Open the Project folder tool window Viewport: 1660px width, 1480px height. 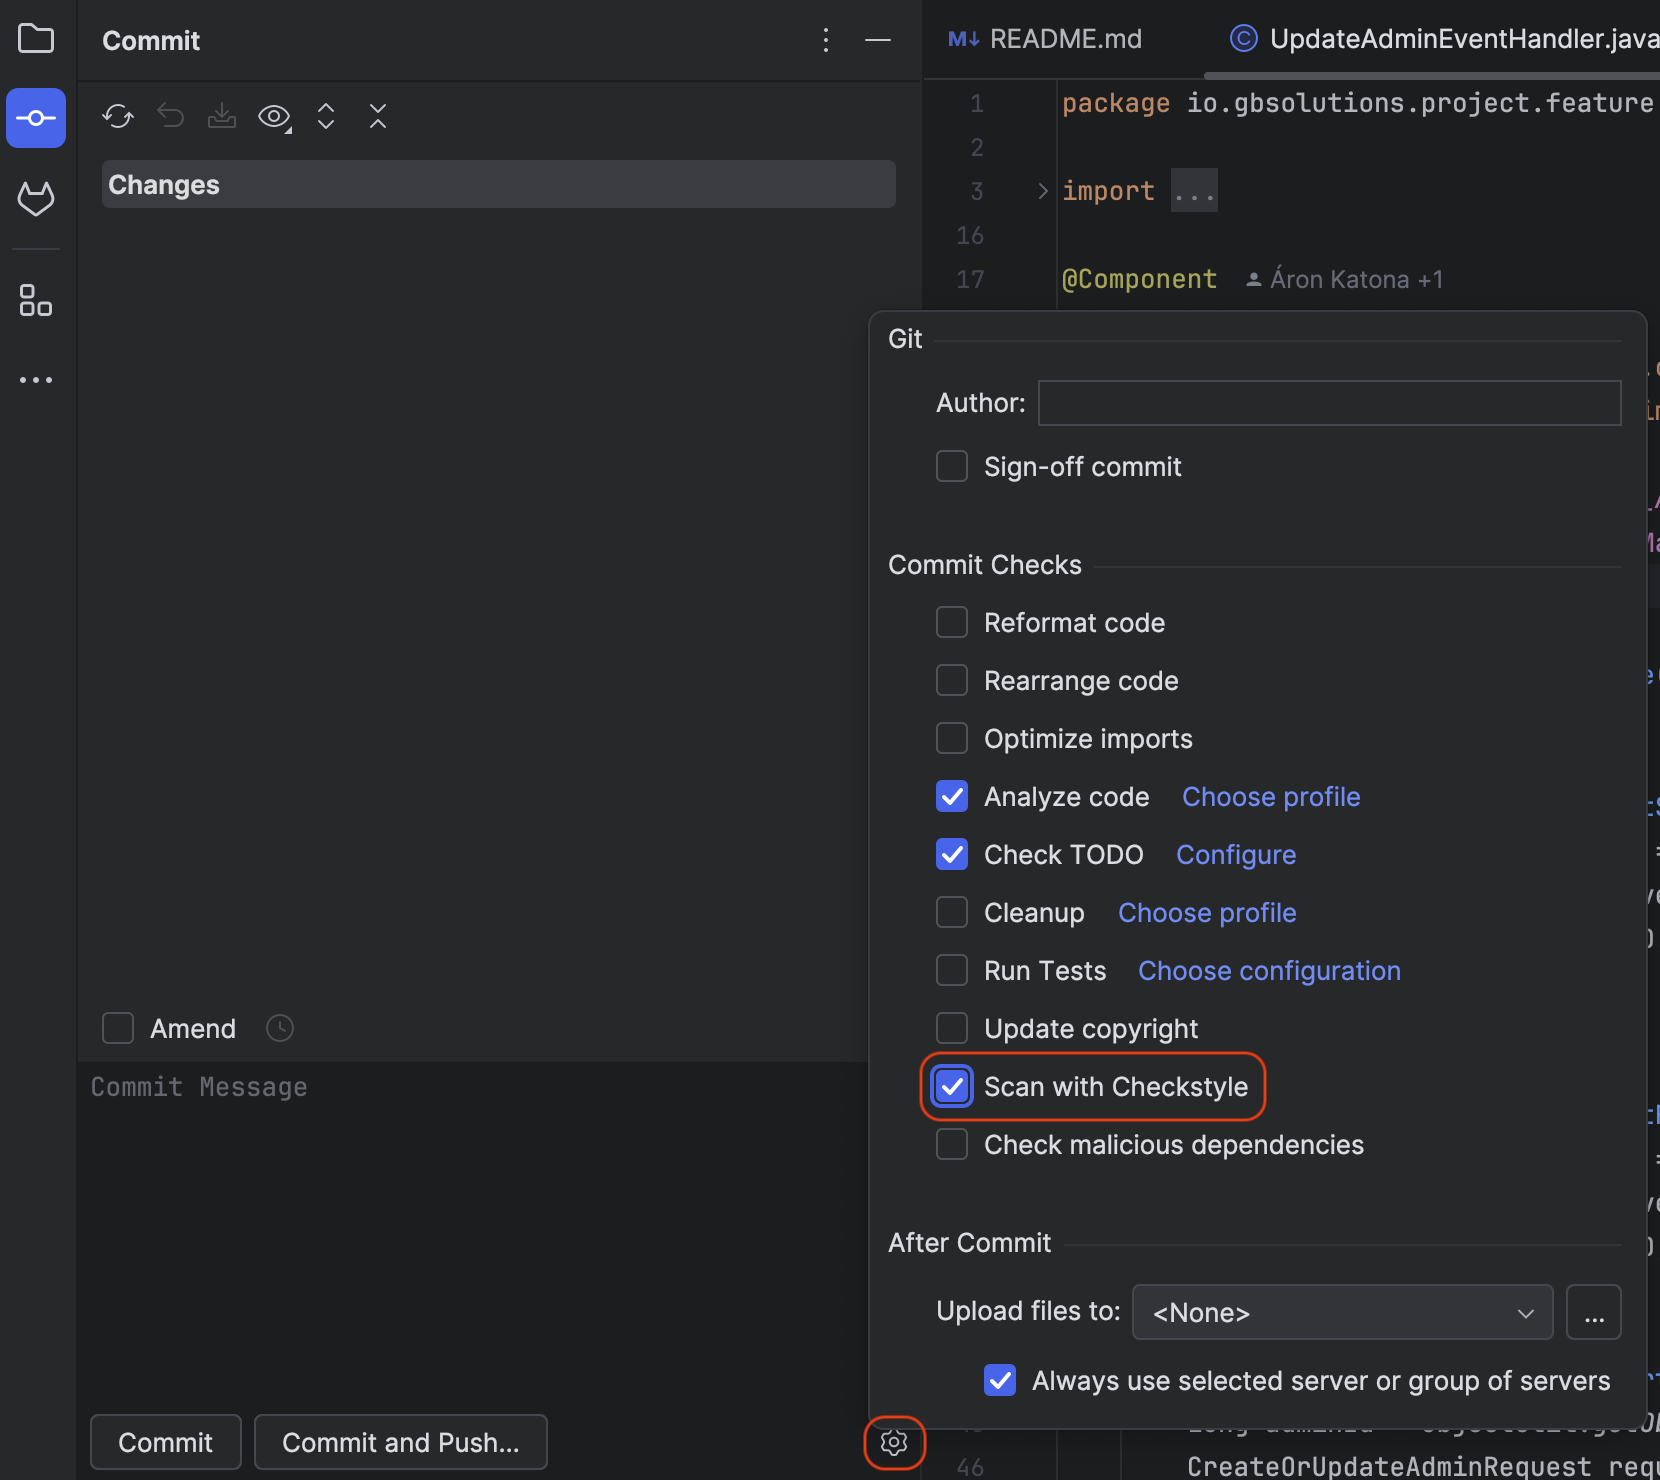click(x=36, y=39)
